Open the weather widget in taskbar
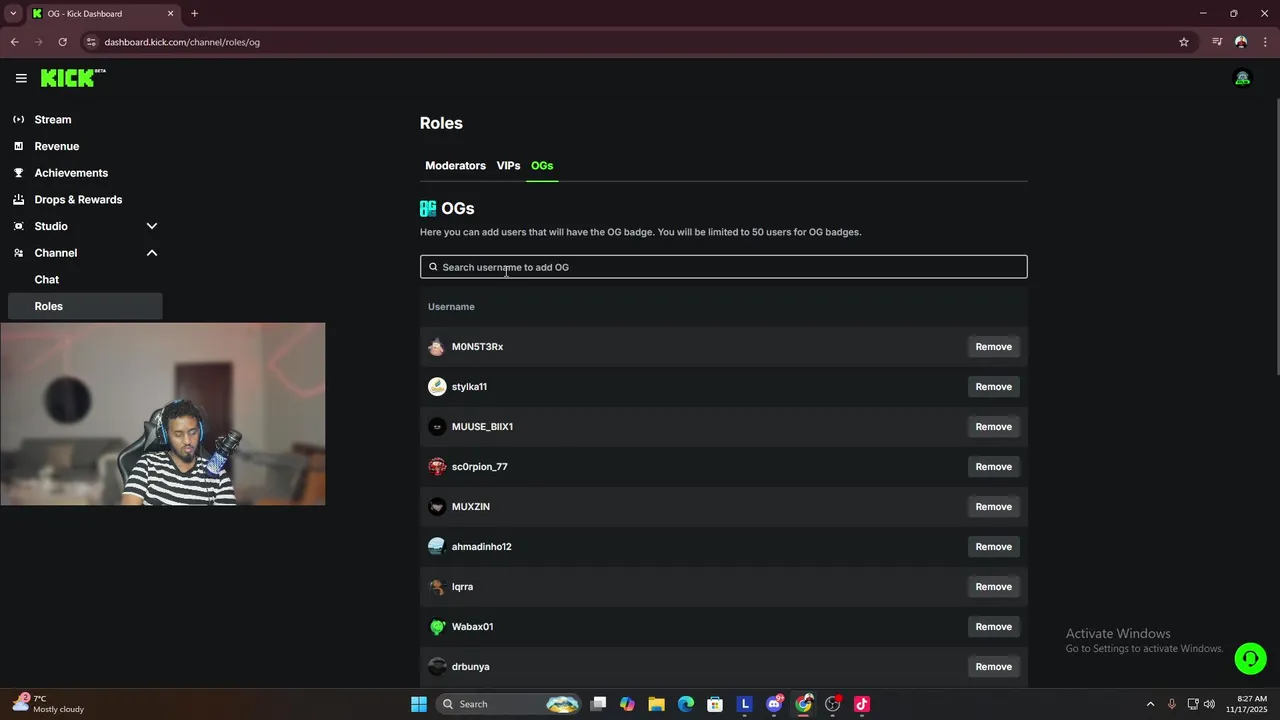 48,704
